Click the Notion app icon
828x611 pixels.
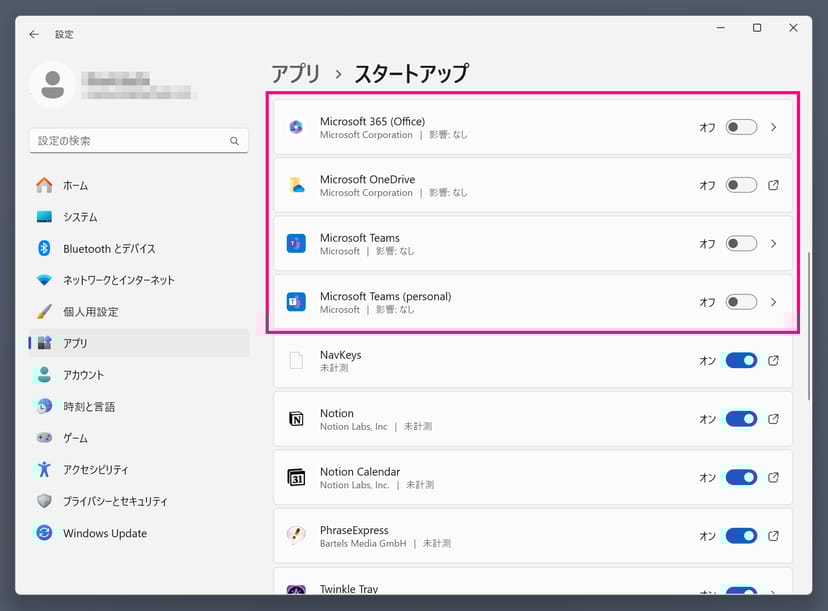[296, 419]
